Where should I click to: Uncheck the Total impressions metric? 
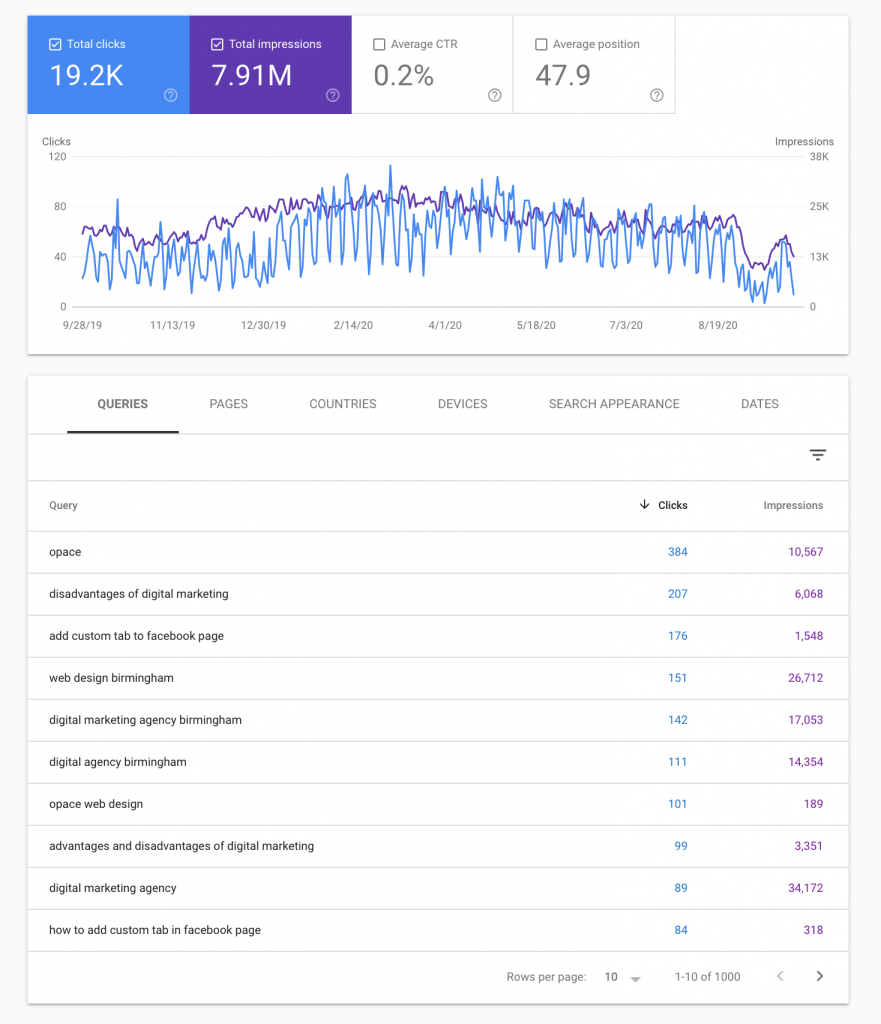[217, 44]
